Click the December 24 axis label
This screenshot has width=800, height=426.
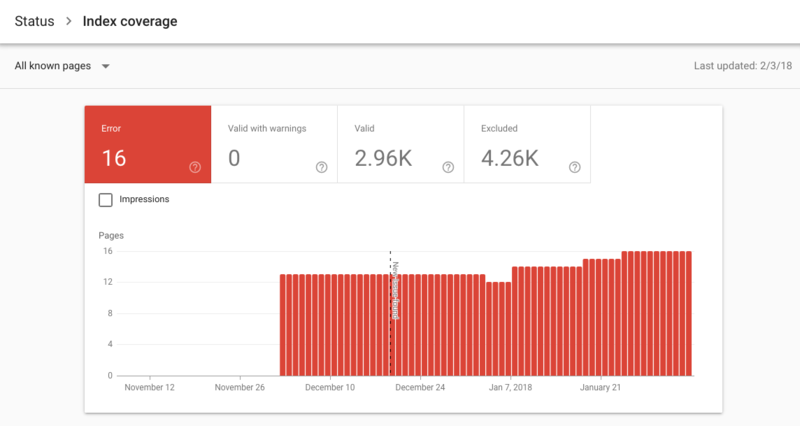click(420, 387)
